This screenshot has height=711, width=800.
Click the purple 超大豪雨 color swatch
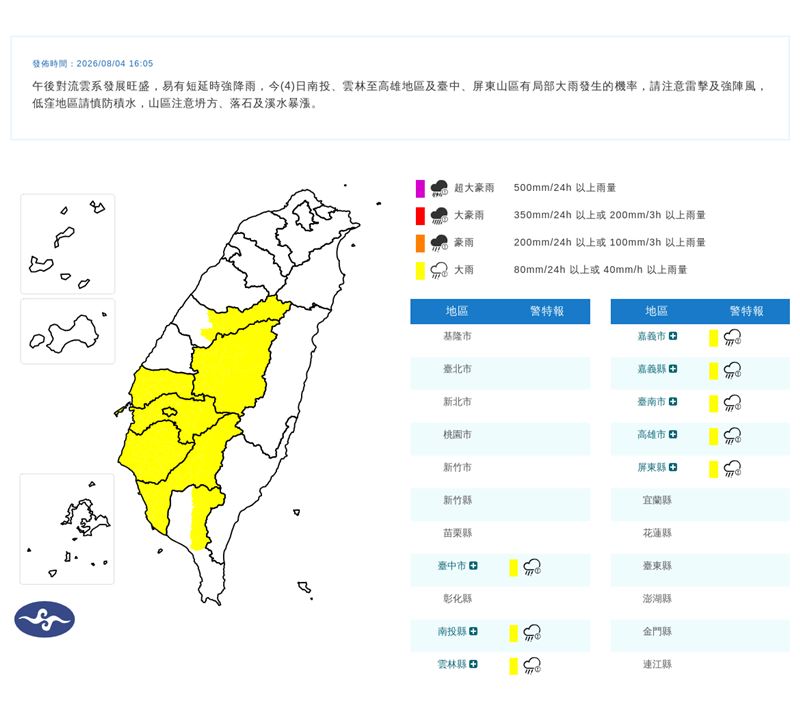click(420, 188)
